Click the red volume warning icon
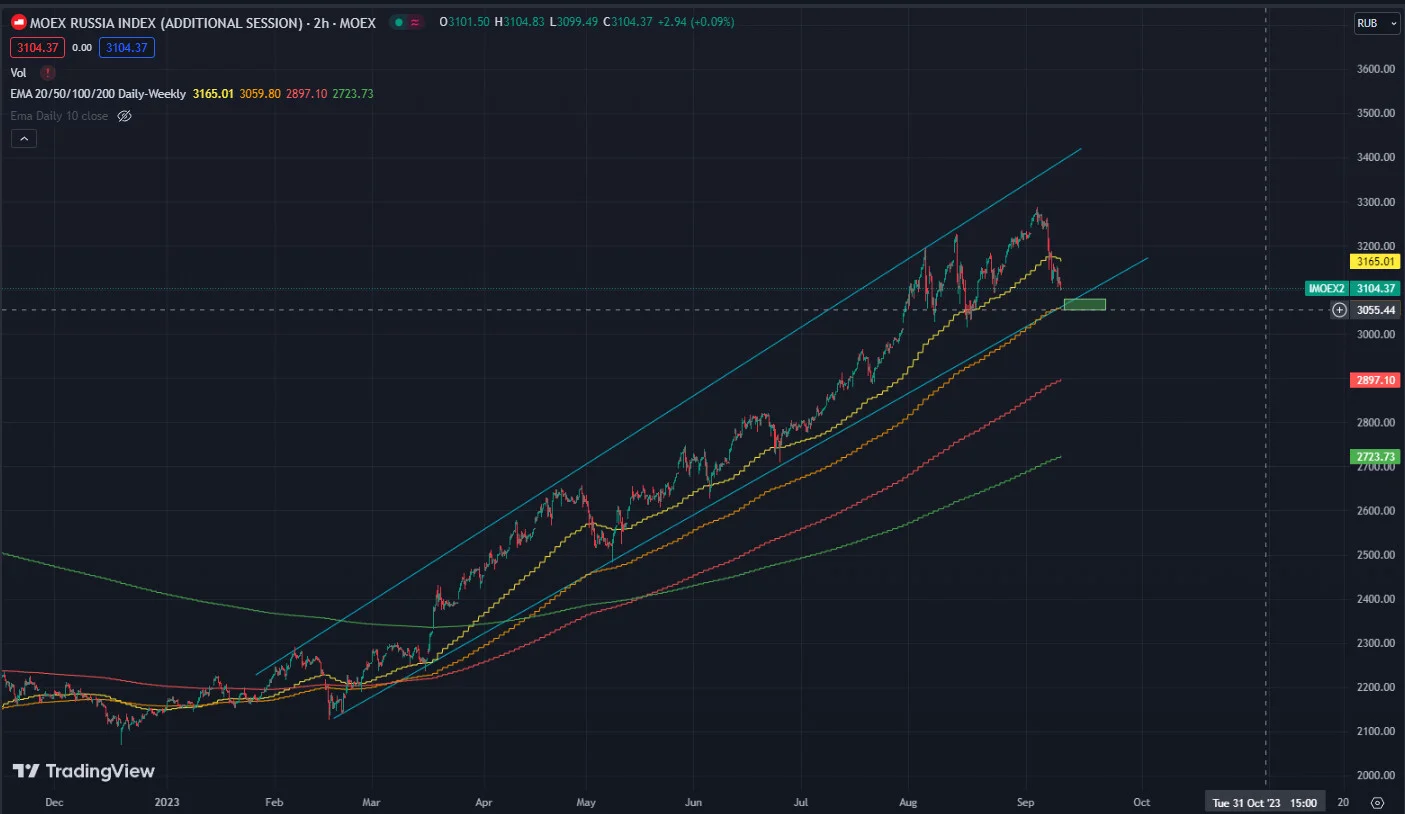1405x814 pixels. (x=47, y=72)
